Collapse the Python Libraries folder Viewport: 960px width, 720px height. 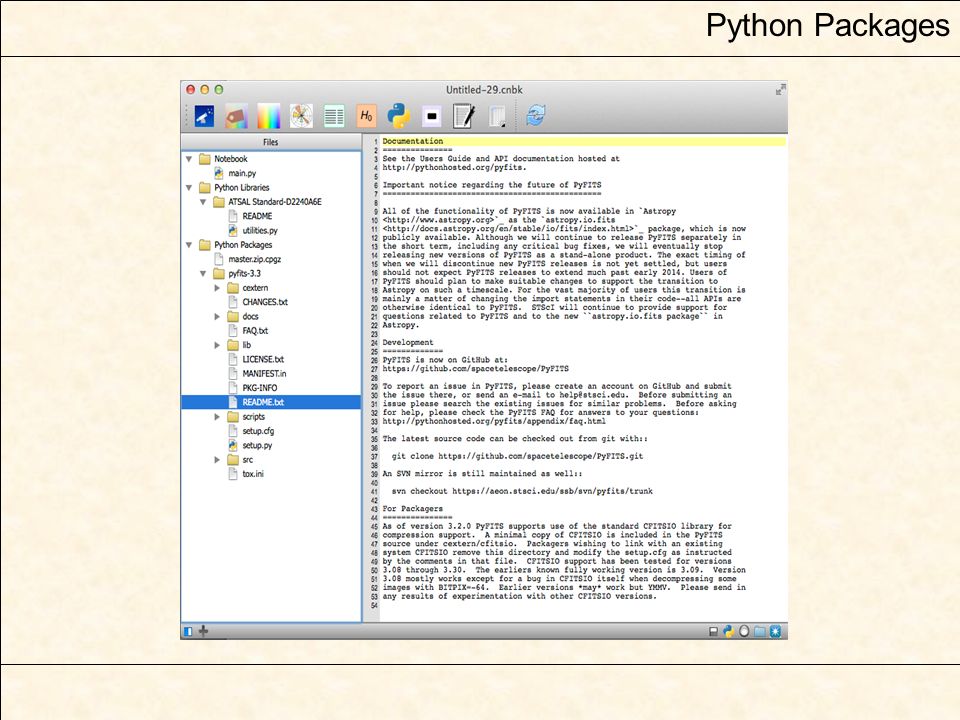[189, 188]
